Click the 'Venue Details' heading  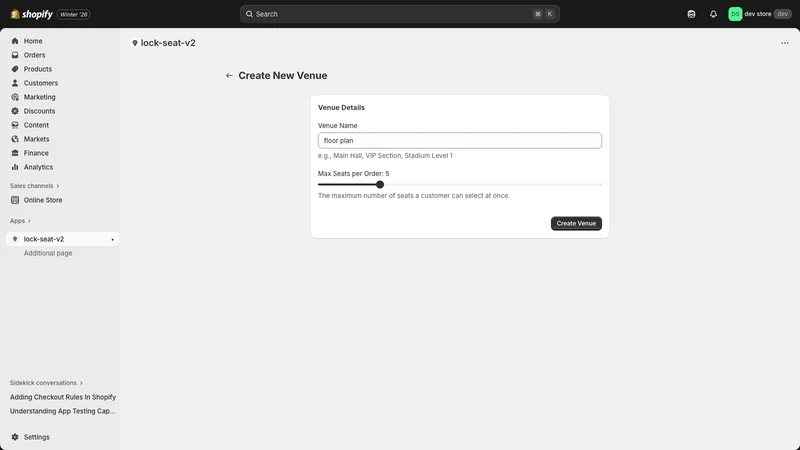[x=341, y=108]
